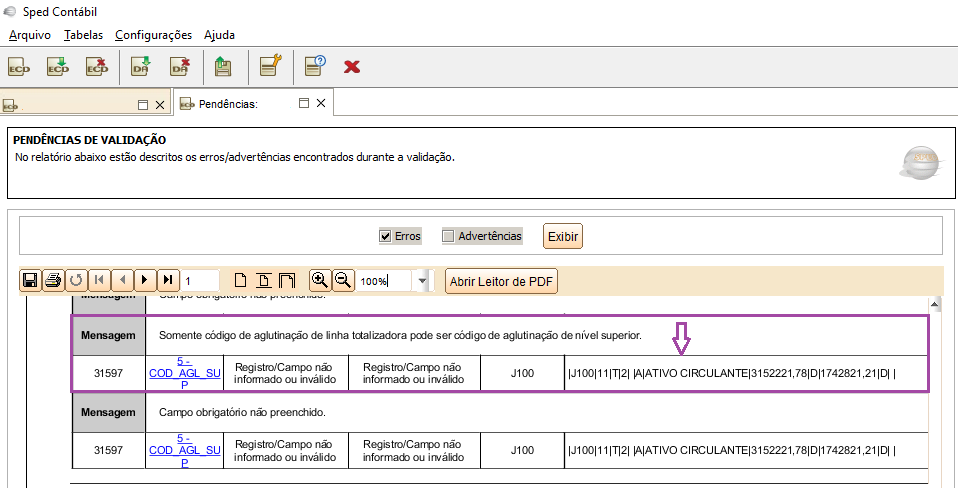This screenshot has height=488, width=958.
Task: Close the Pendências tab
Action: [321, 103]
